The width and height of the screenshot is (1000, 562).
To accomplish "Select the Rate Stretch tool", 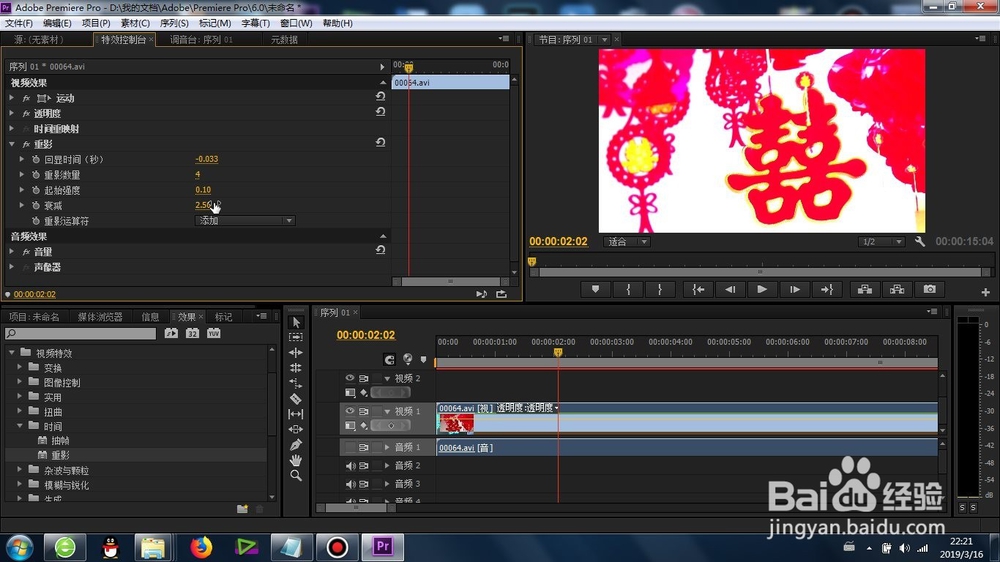I will pos(296,383).
